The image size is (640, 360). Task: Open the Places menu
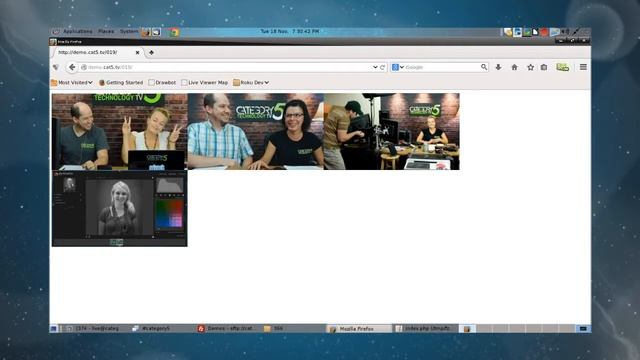coord(106,31)
